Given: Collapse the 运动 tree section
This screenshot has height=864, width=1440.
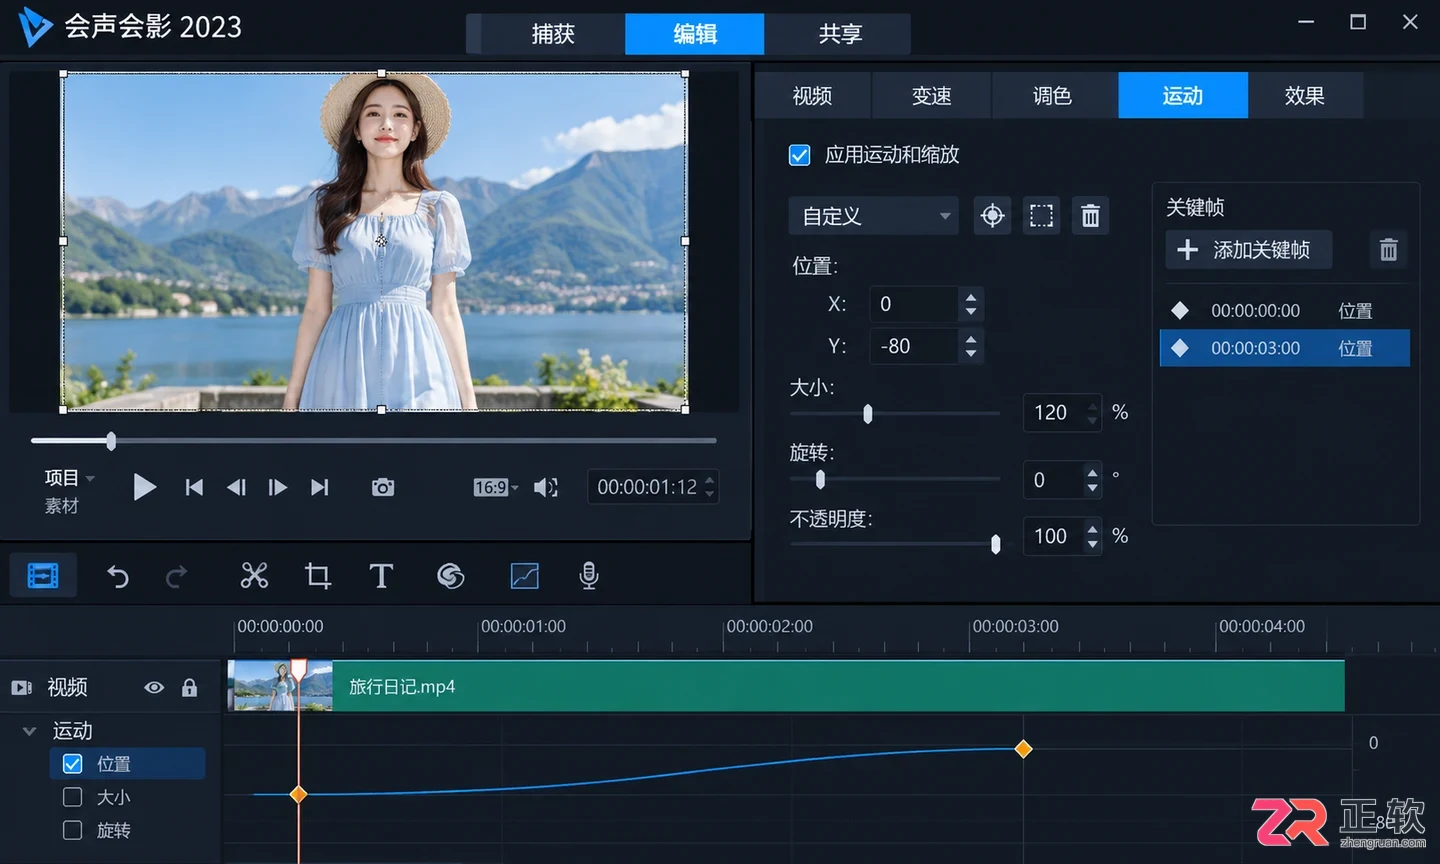Looking at the screenshot, I should click(x=29, y=731).
